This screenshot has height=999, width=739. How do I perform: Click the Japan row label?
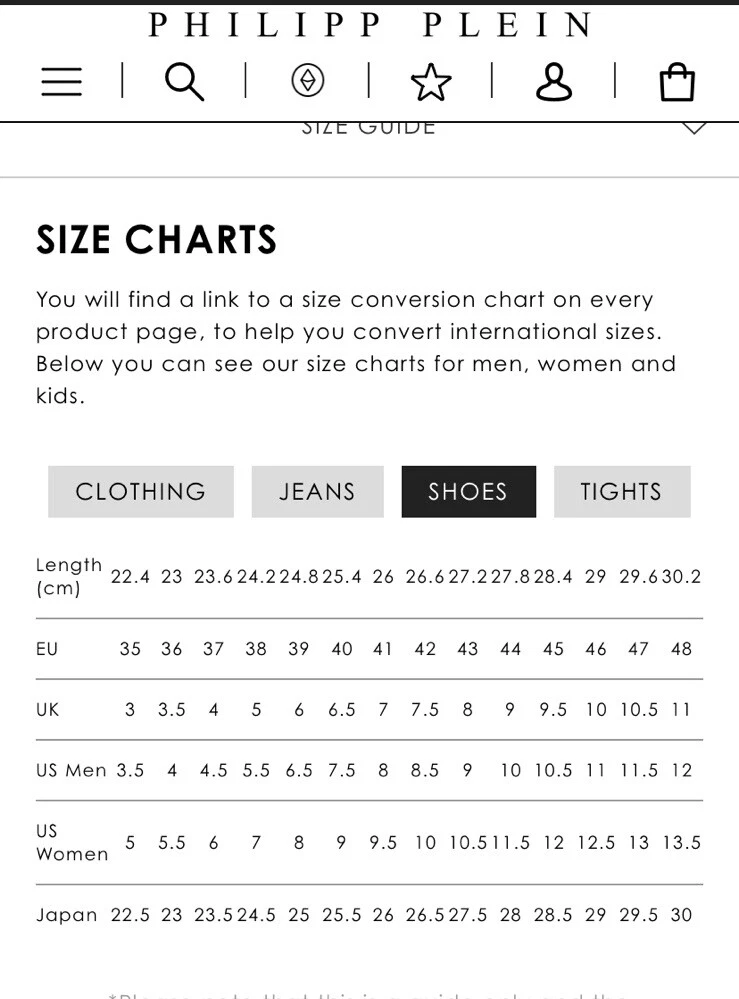[67, 915]
